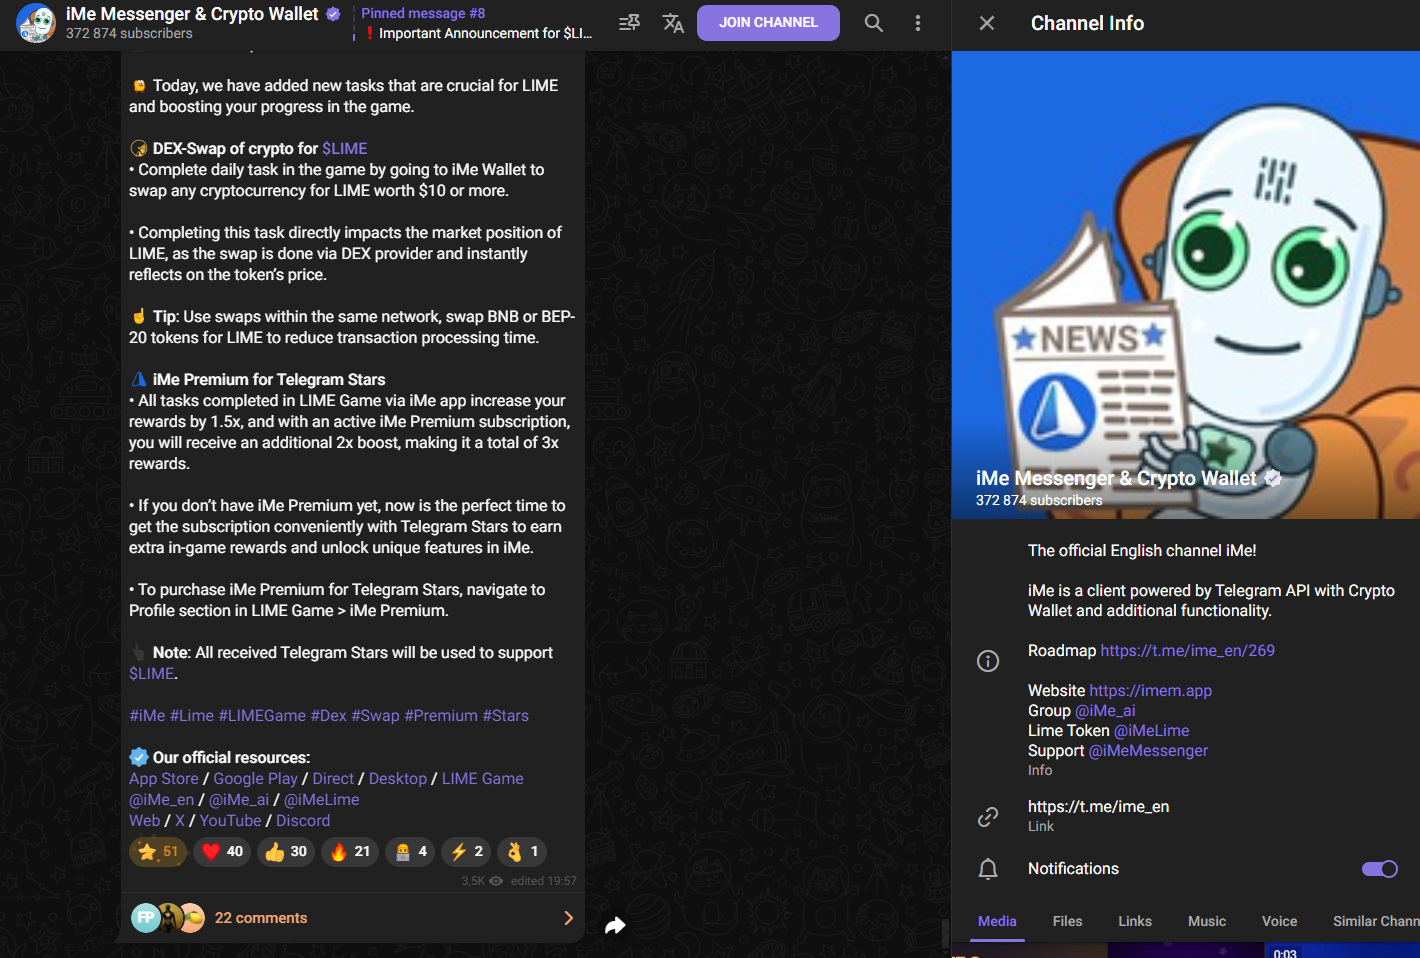Copy the https://t.me/ime_en channel link

(x=1099, y=807)
